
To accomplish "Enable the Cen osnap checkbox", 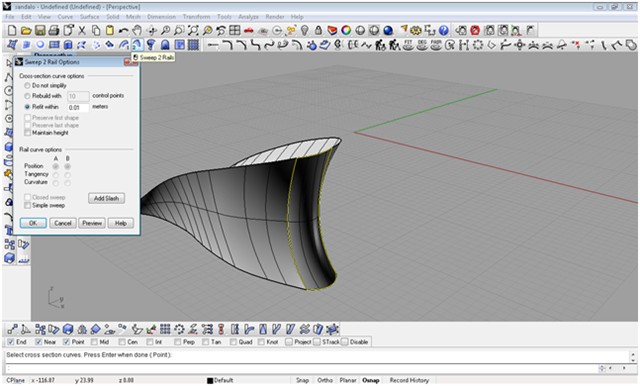I will [122, 342].
